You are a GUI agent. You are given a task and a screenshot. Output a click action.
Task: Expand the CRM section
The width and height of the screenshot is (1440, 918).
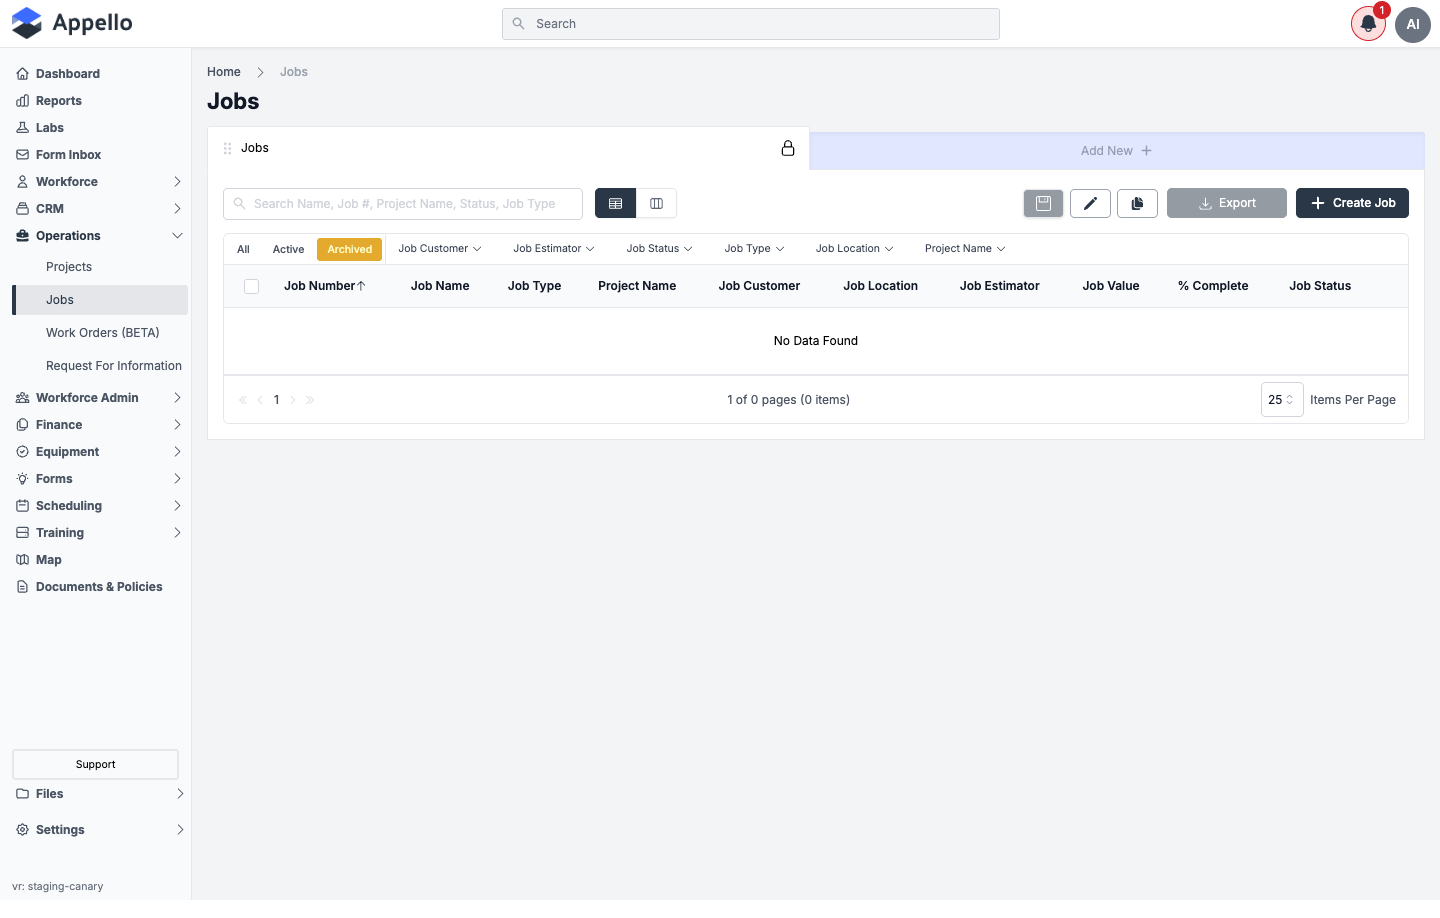tap(100, 209)
